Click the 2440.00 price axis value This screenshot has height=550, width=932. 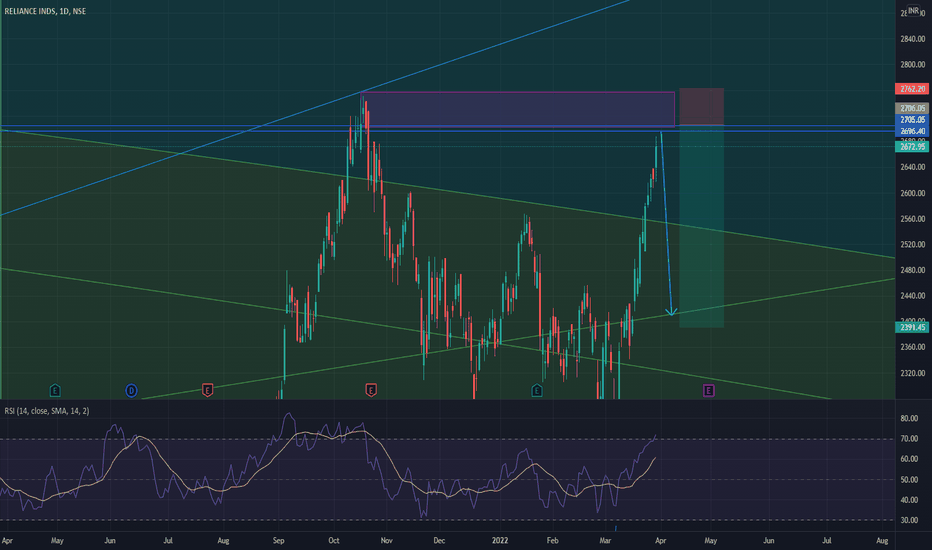point(912,296)
